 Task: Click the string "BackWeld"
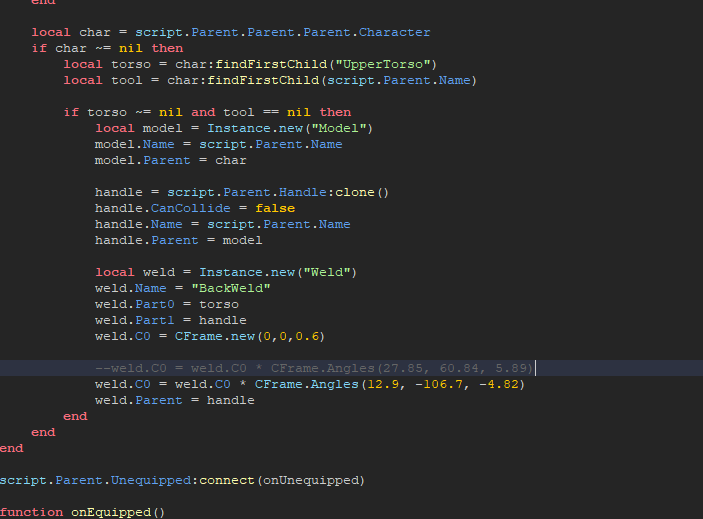click(x=231, y=289)
